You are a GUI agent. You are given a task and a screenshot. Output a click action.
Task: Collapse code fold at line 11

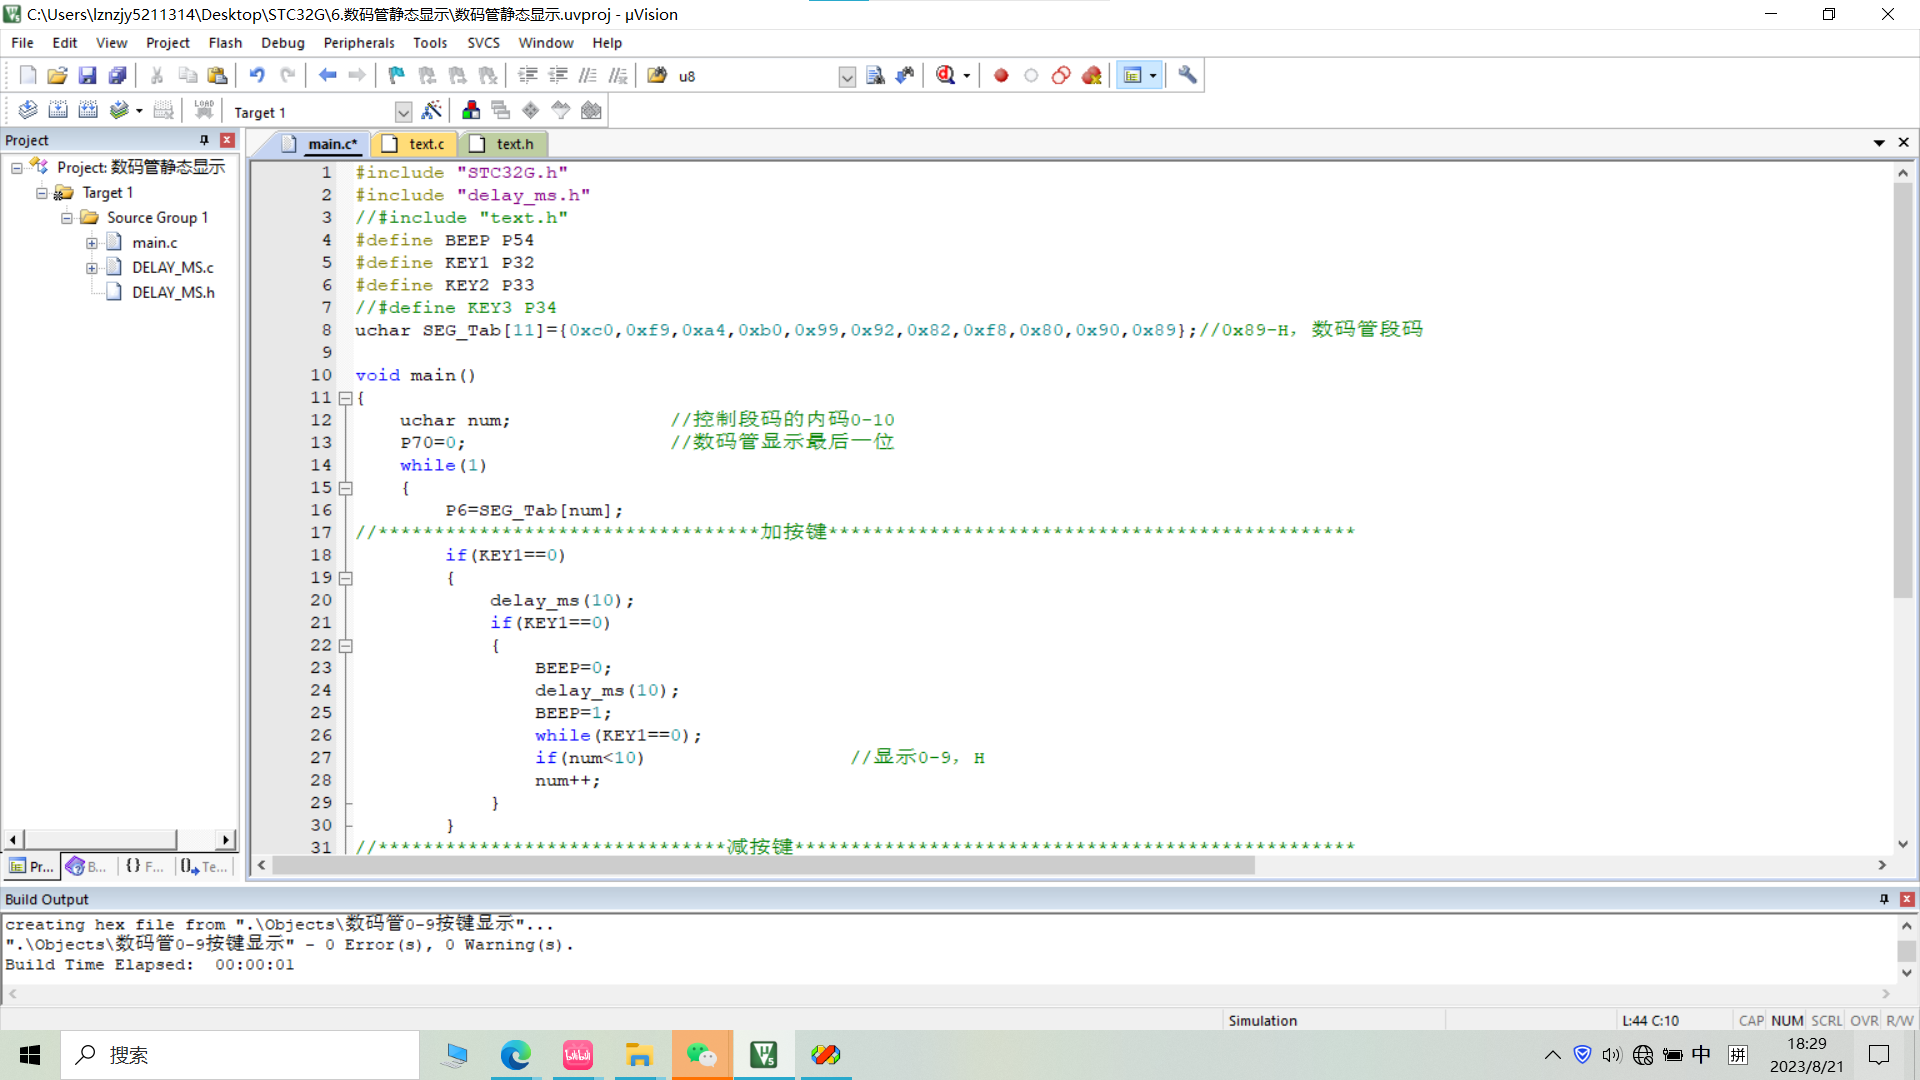coord(346,398)
